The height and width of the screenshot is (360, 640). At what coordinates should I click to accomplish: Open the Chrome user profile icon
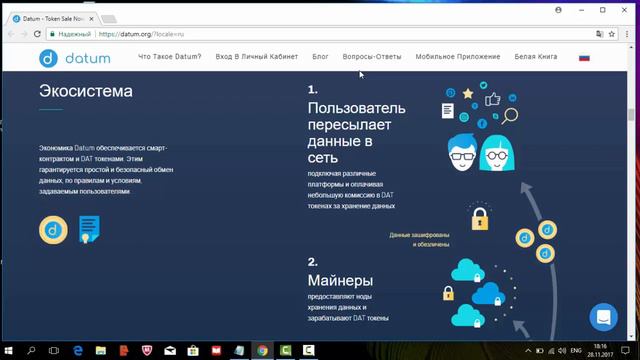(558, 10)
